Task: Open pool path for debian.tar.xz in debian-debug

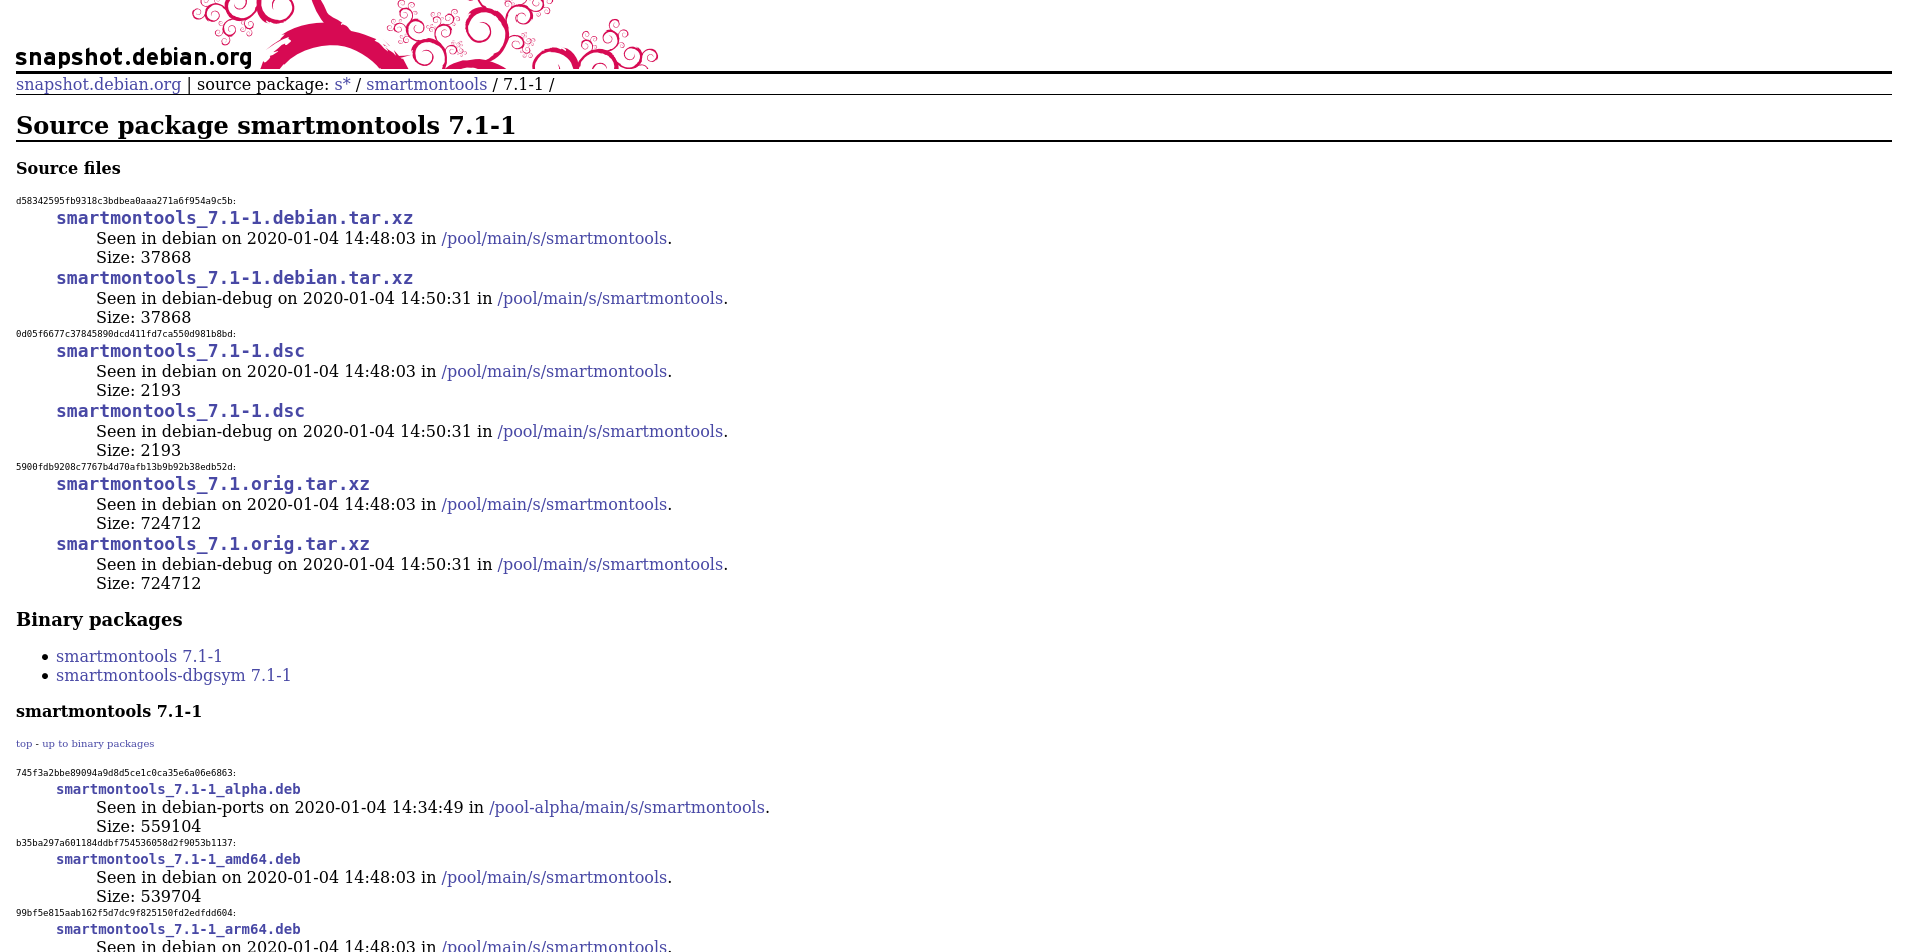Action: pos(610,298)
